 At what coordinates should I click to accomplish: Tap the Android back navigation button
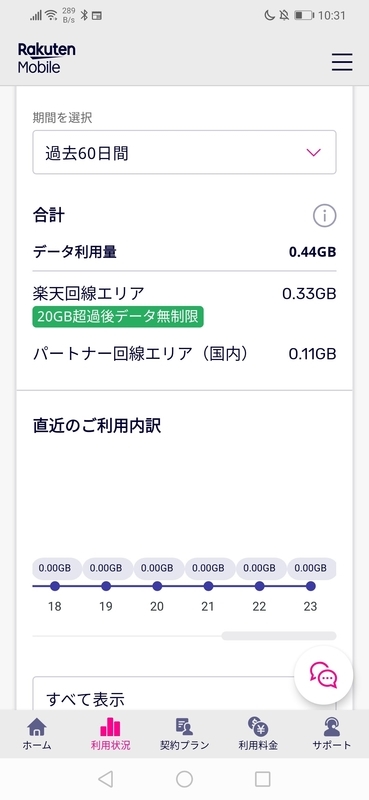coord(105,779)
